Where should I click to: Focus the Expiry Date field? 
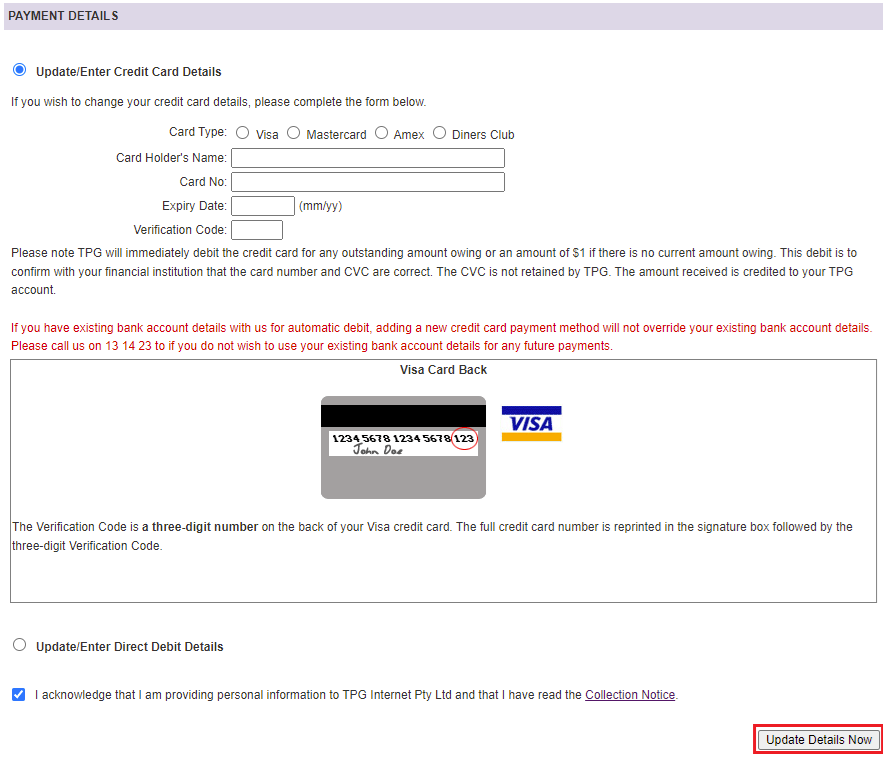pyautogui.click(x=263, y=206)
